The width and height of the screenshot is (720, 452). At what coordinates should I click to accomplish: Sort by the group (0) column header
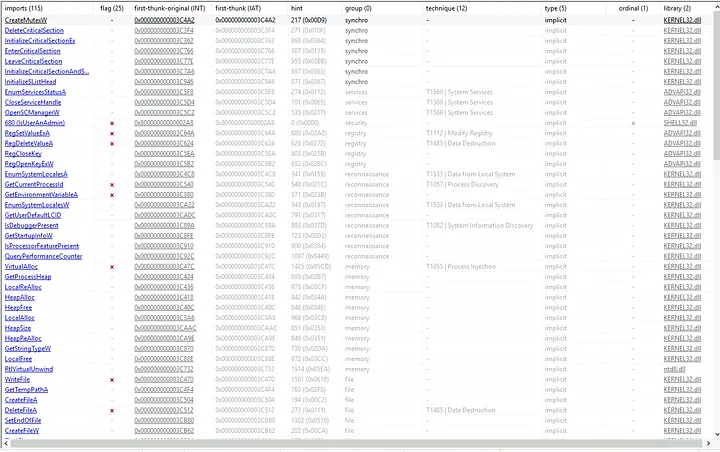[x=358, y=8]
